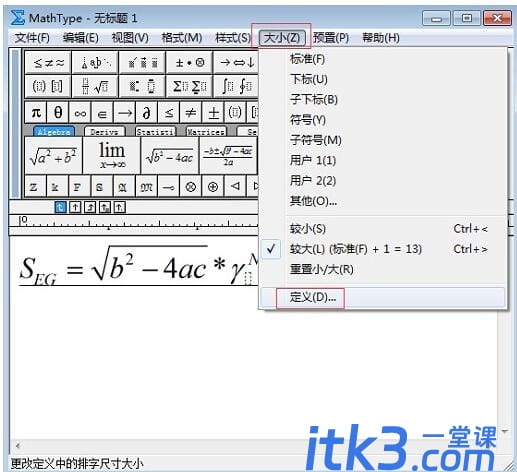Insert the element-of symbol
This screenshot has width=517, height=472.
(x=102, y=113)
